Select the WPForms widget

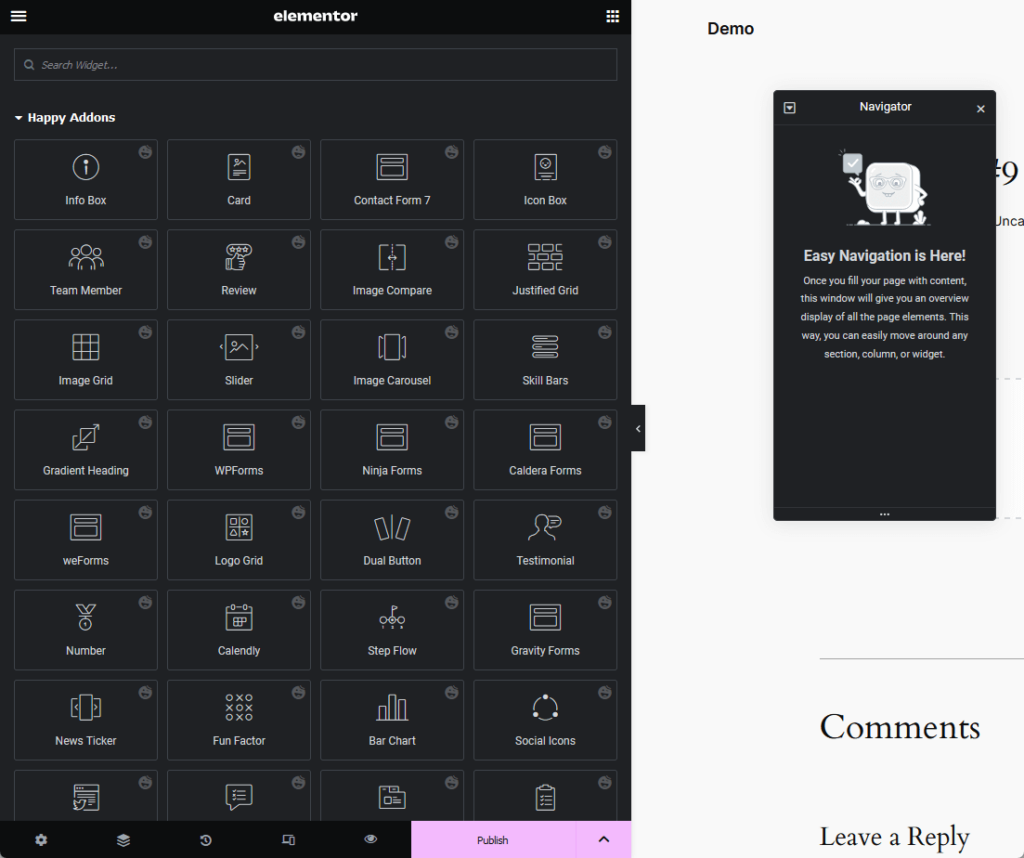[x=239, y=450]
